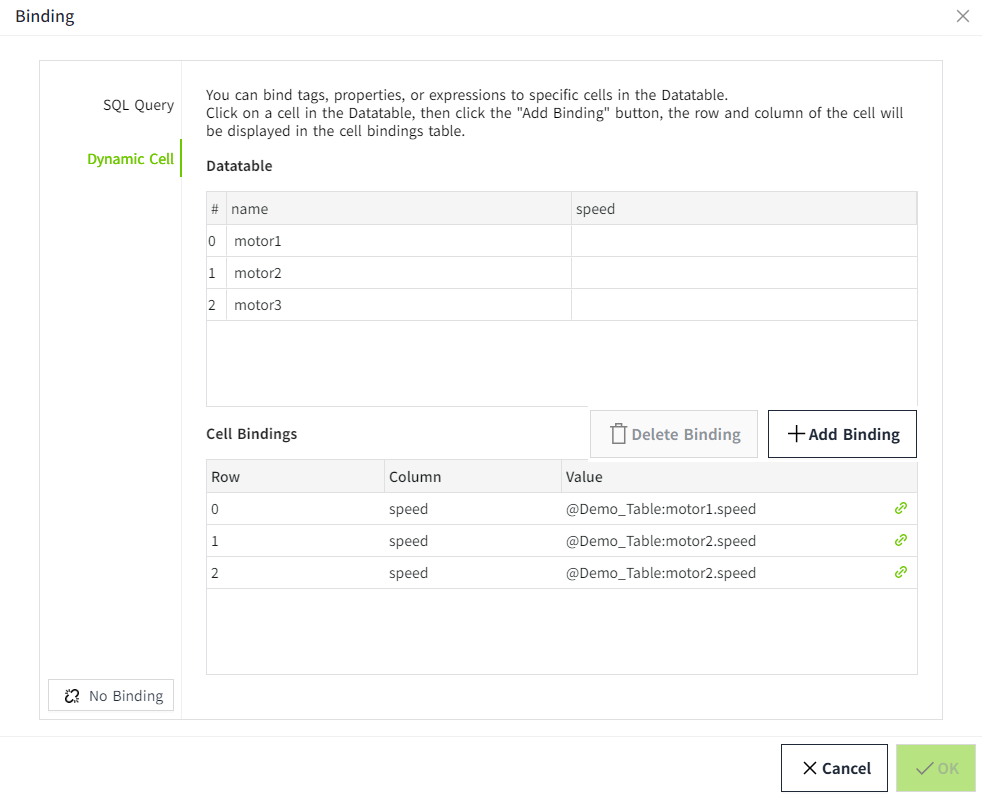
Task: Confirm with the OK button
Action: tap(936, 768)
